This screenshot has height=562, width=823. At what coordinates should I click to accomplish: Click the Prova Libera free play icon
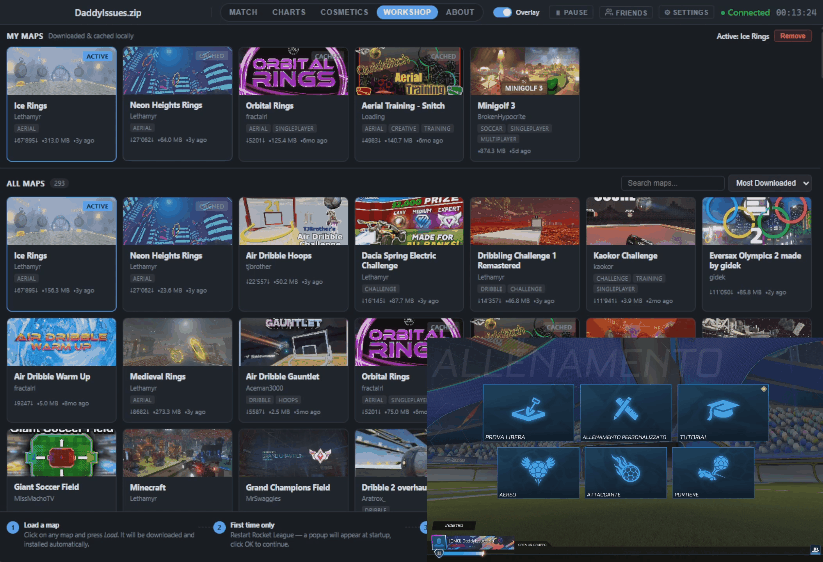tap(528, 412)
